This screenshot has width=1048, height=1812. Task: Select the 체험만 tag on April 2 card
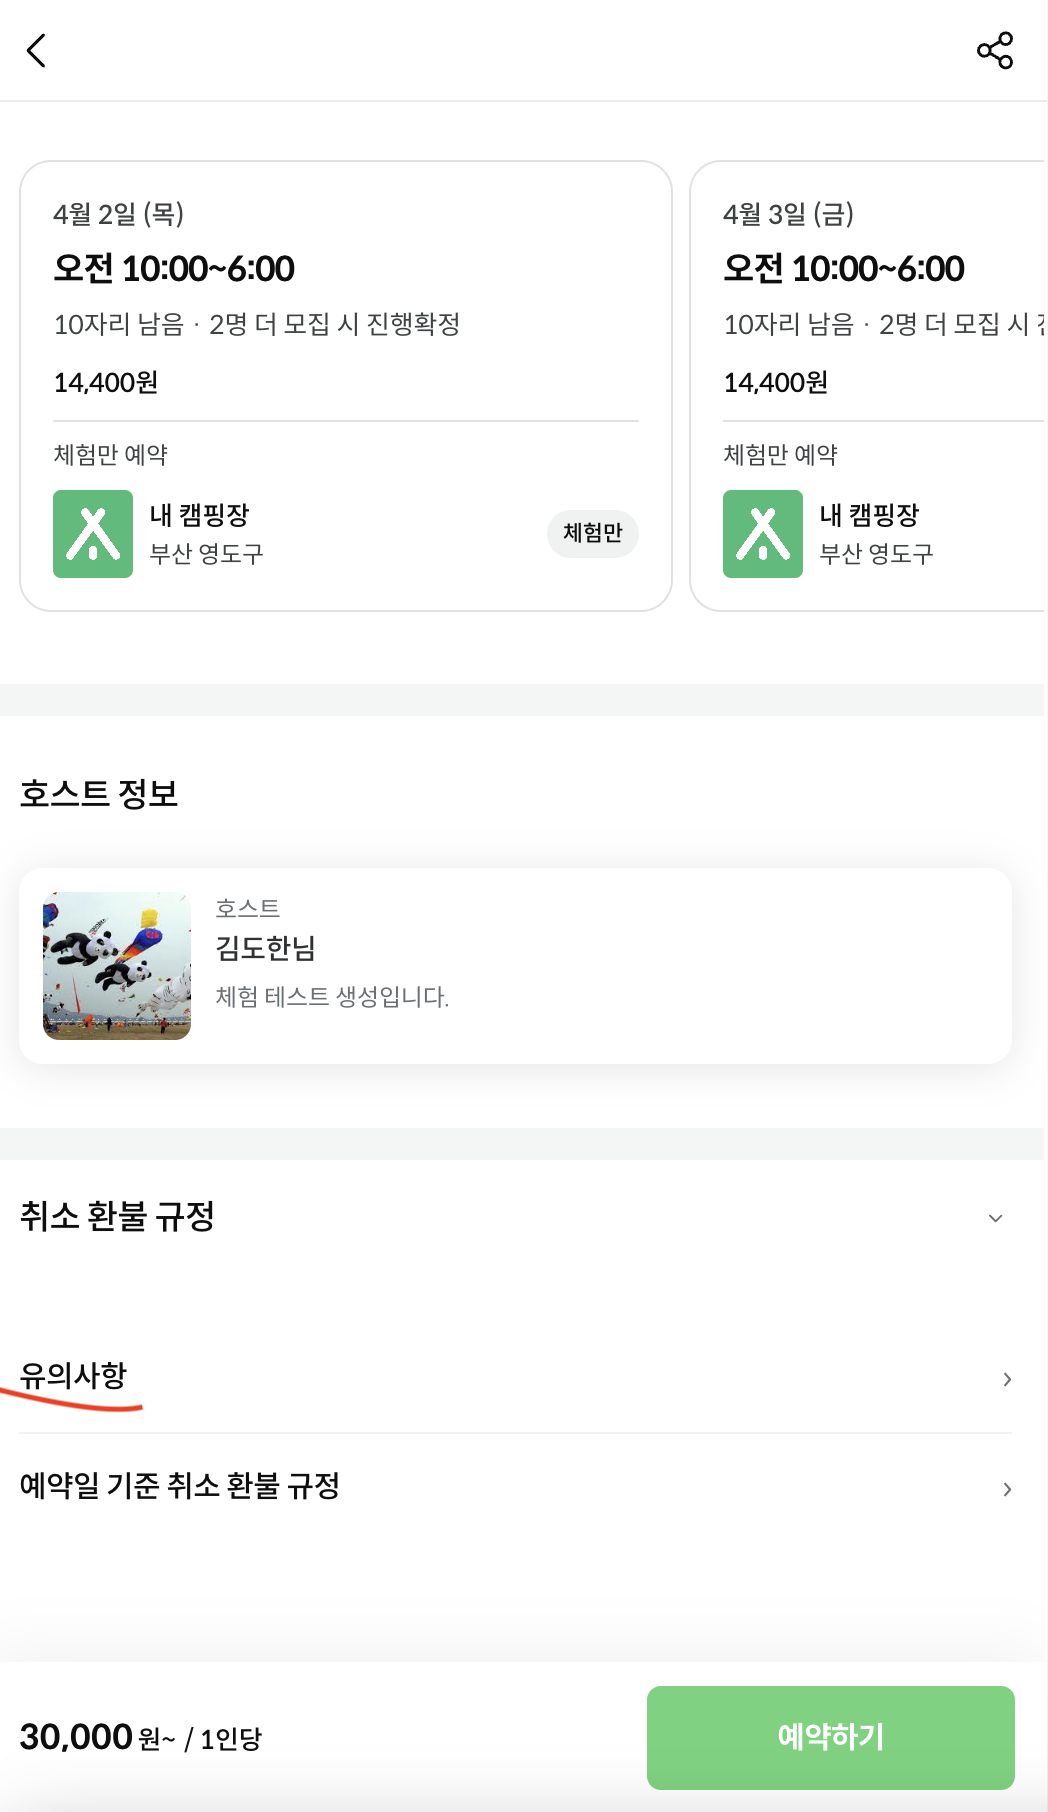coord(592,533)
